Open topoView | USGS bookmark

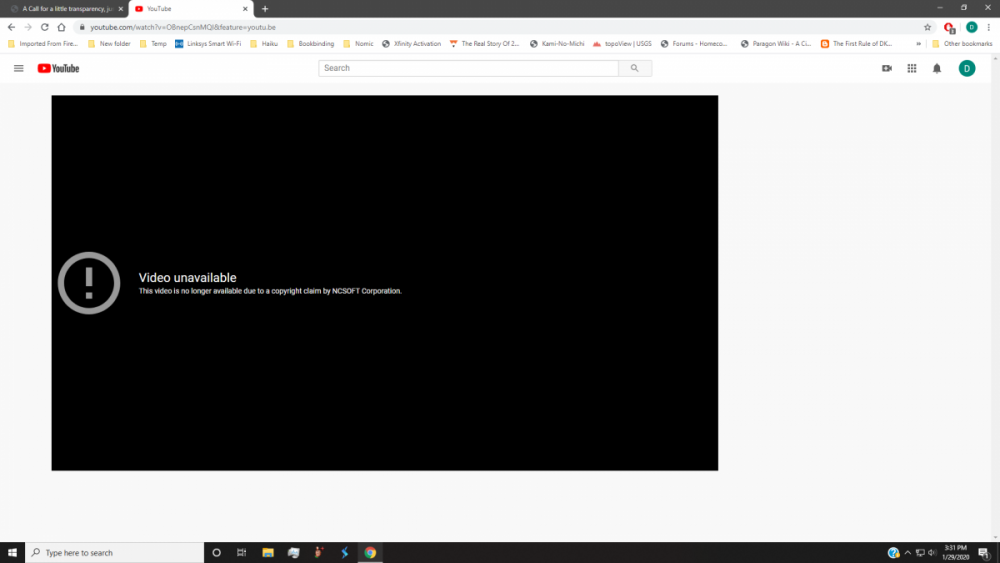tap(622, 44)
